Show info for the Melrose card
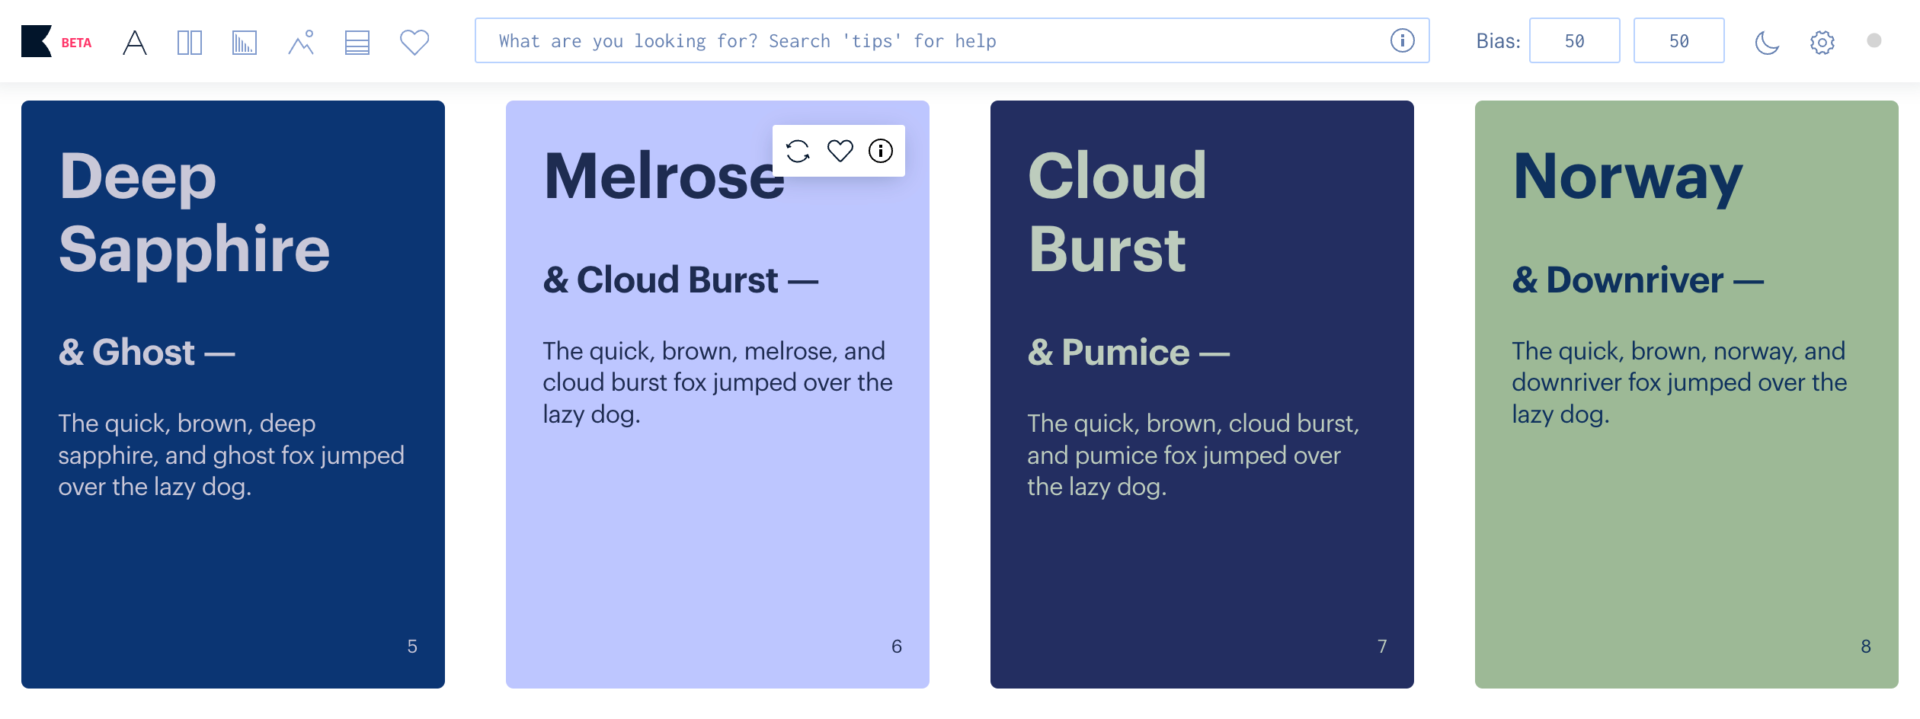 pyautogui.click(x=881, y=151)
